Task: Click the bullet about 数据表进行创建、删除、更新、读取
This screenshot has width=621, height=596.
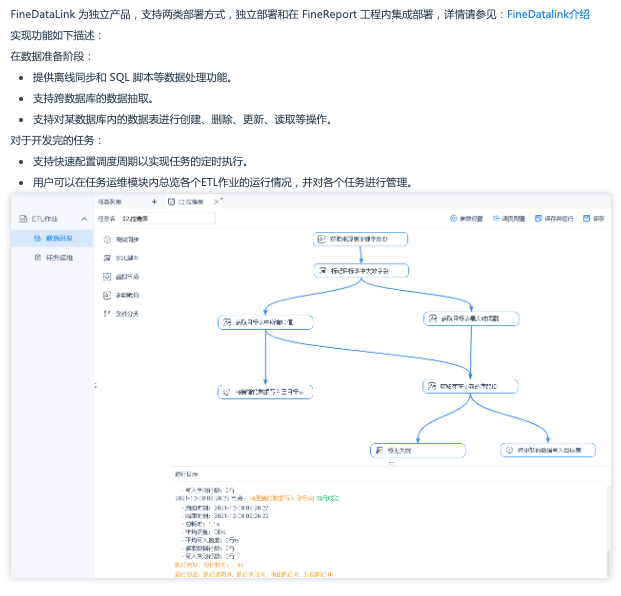Action: [182, 120]
